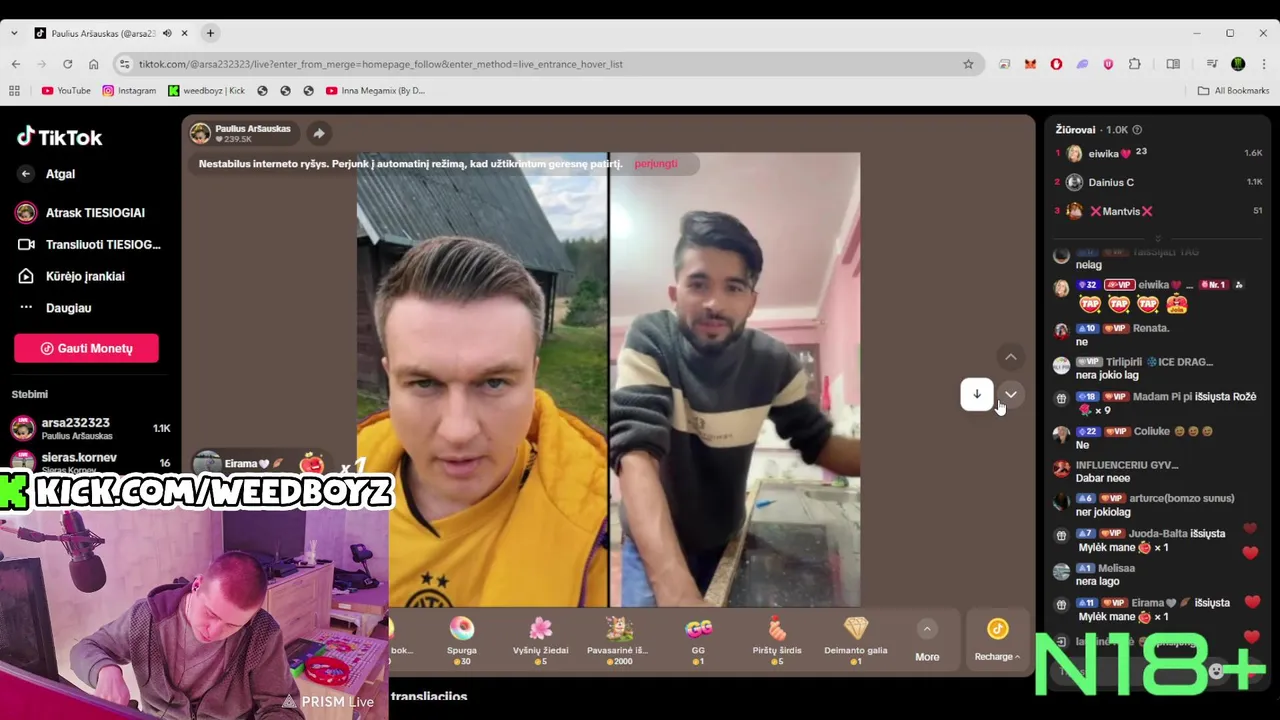Click Melisaa chat username
The width and height of the screenshot is (1280, 720).
[x=1117, y=568]
